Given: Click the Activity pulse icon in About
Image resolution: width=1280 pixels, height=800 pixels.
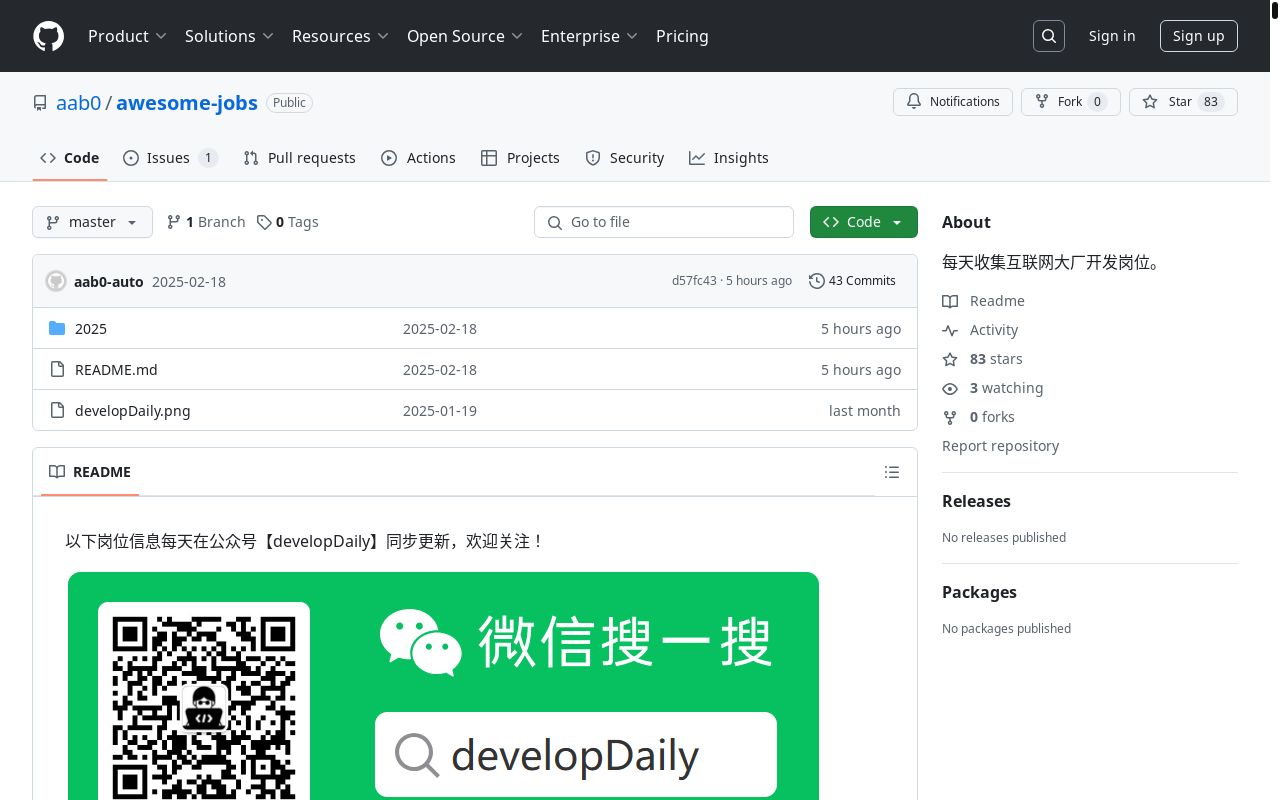Looking at the screenshot, I should [950, 330].
